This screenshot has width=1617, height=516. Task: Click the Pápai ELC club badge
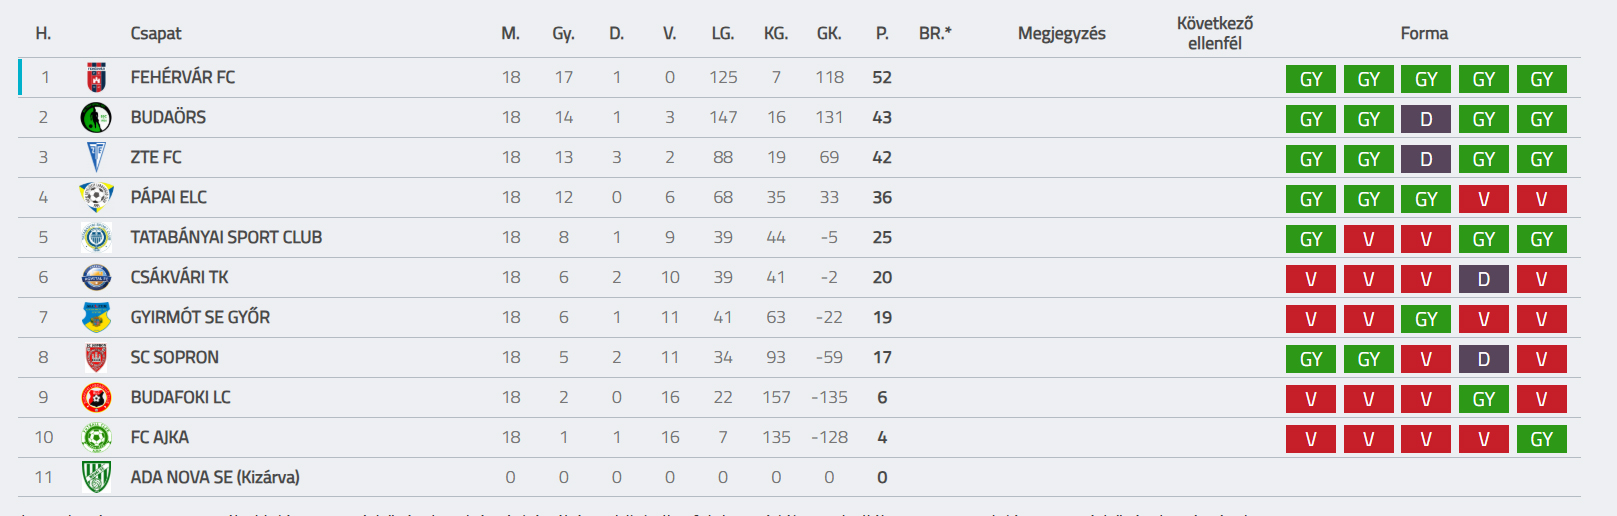[x=96, y=197]
